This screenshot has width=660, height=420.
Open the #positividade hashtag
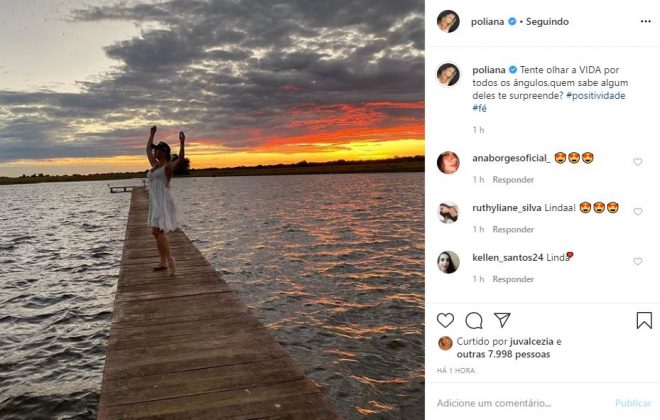coord(597,95)
